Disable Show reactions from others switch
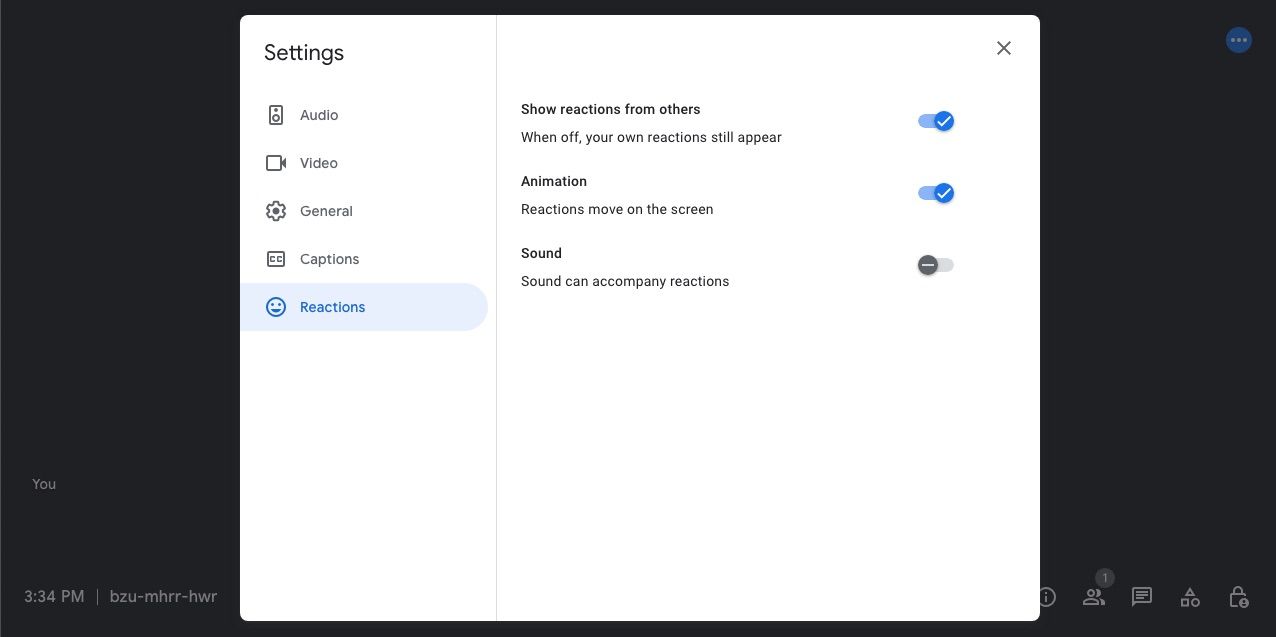The height and width of the screenshot is (637, 1276). pyautogui.click(x=936, y=121)
